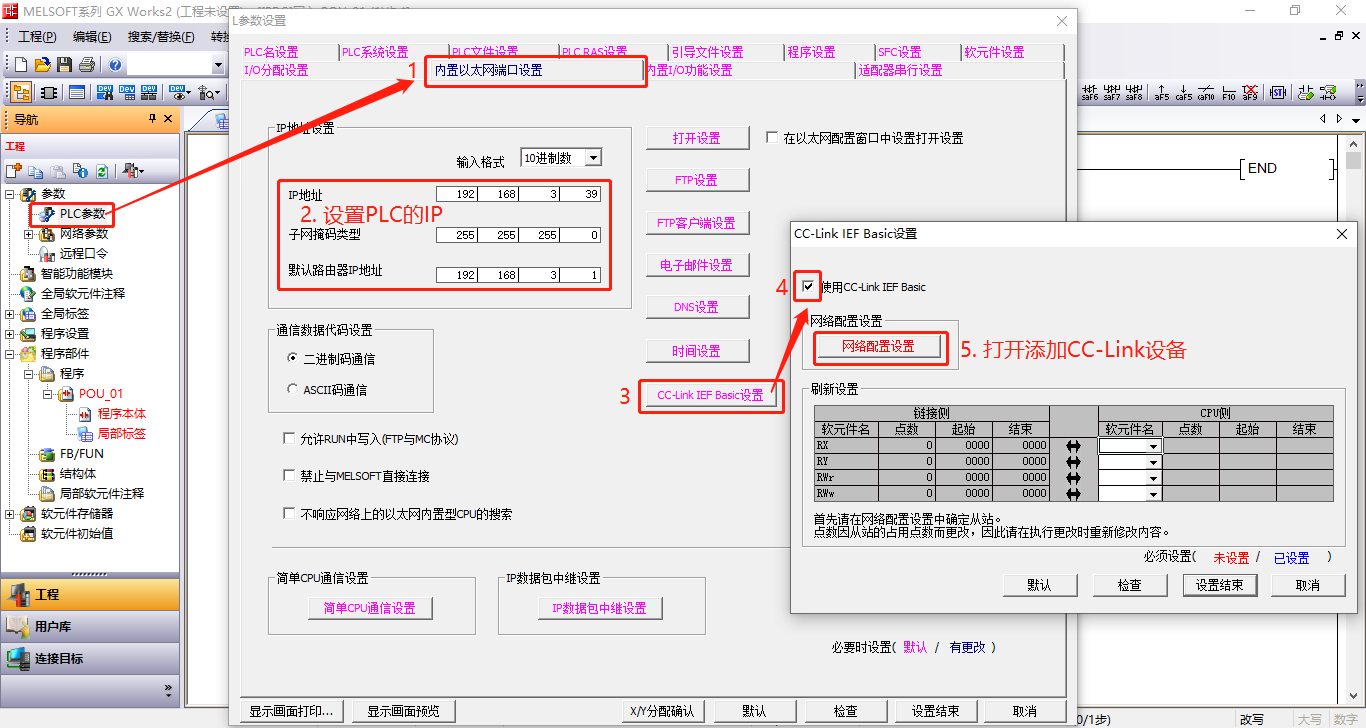Image resolution: width=1366 pixels, height=728 pixels.
Task: Click the chip-shaped toolbar icon
Action: [x=49, y=93]
